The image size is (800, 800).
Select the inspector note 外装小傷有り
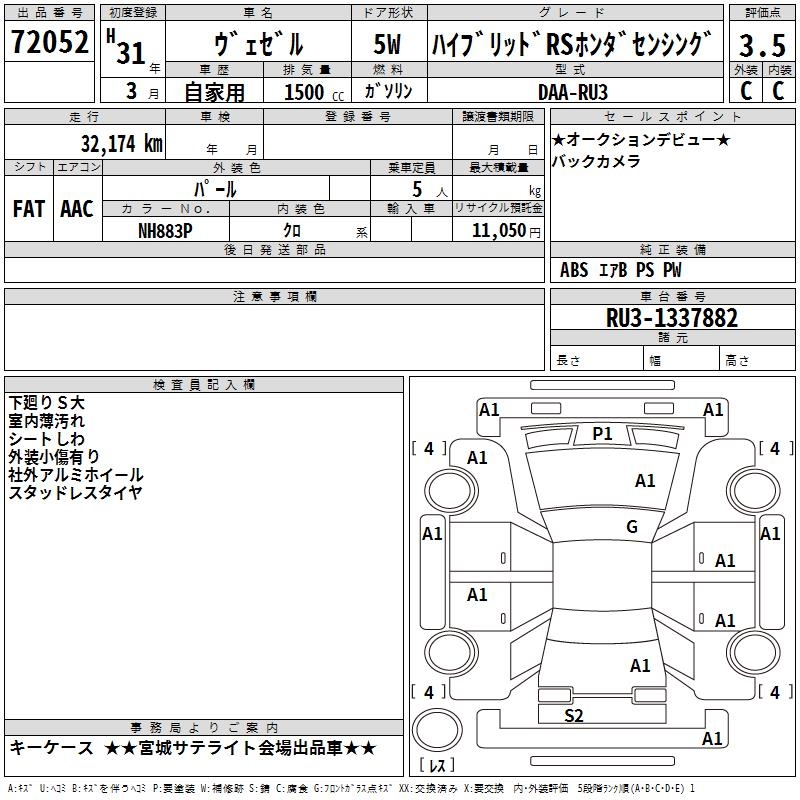54,457
